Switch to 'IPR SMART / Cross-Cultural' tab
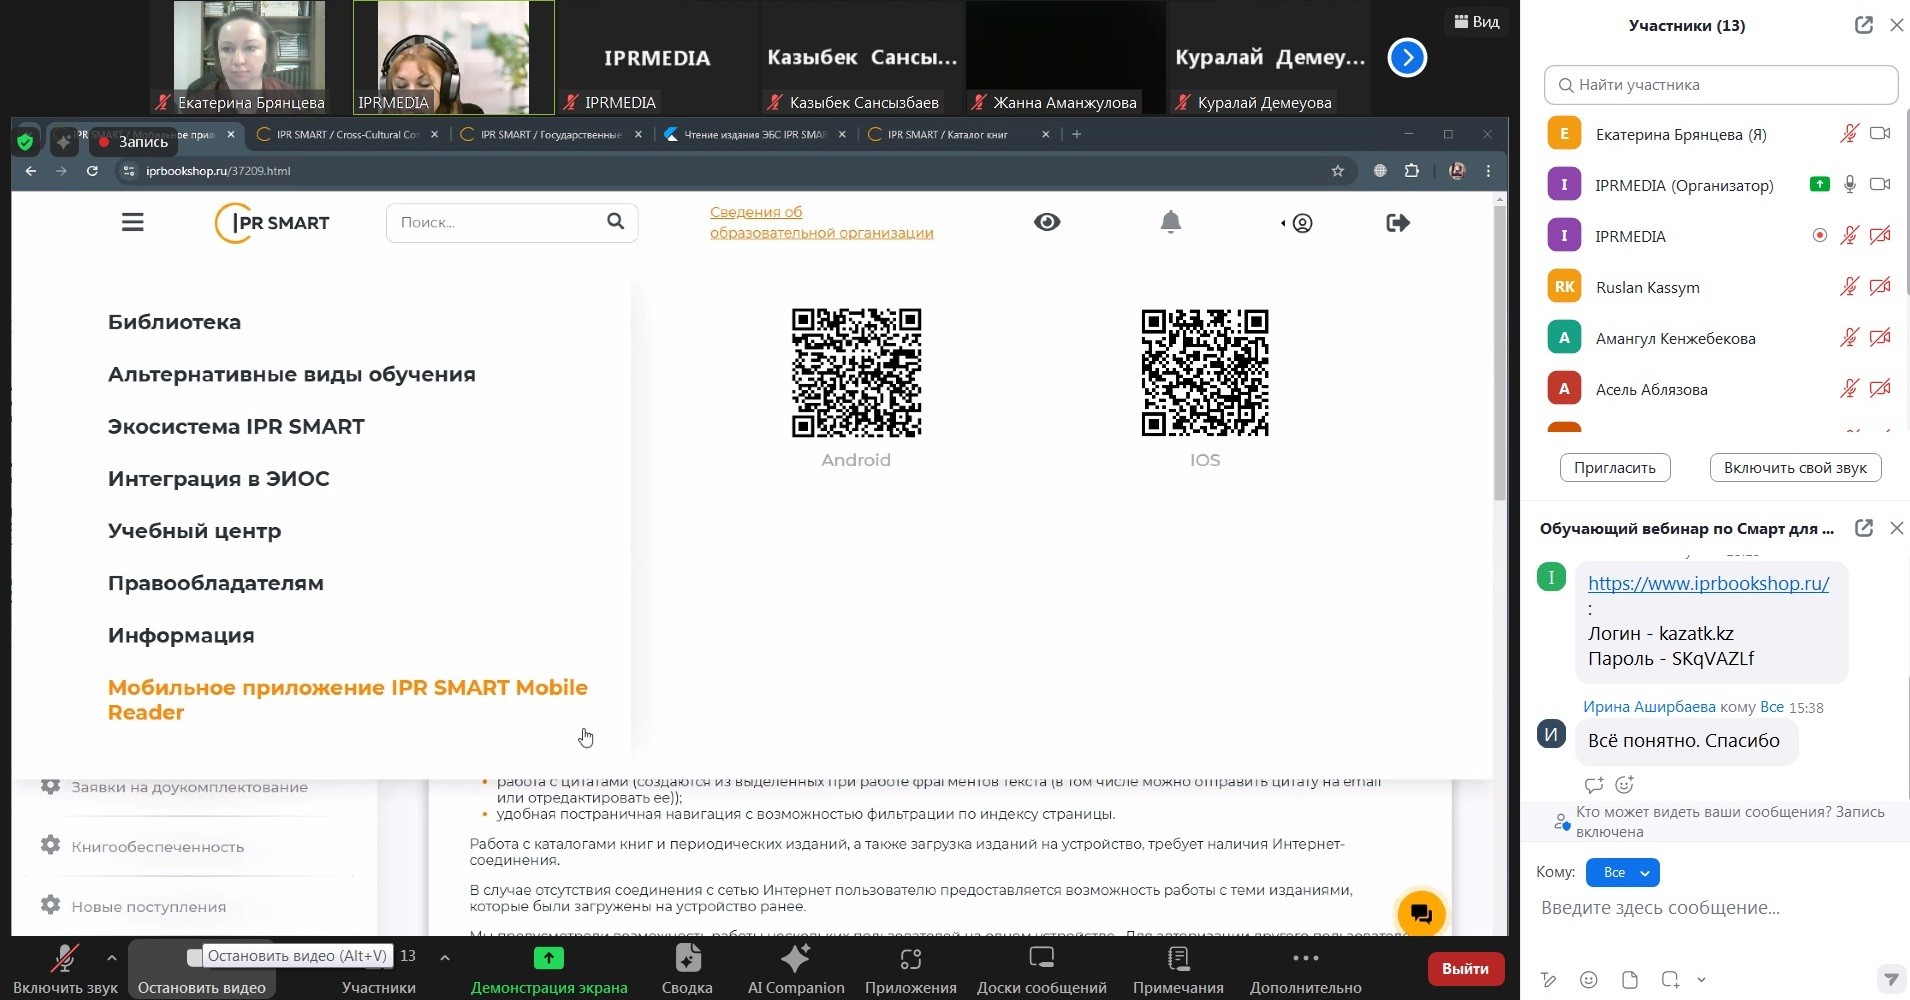The width and height of the screenshot is (1910, 1000). 346,134
